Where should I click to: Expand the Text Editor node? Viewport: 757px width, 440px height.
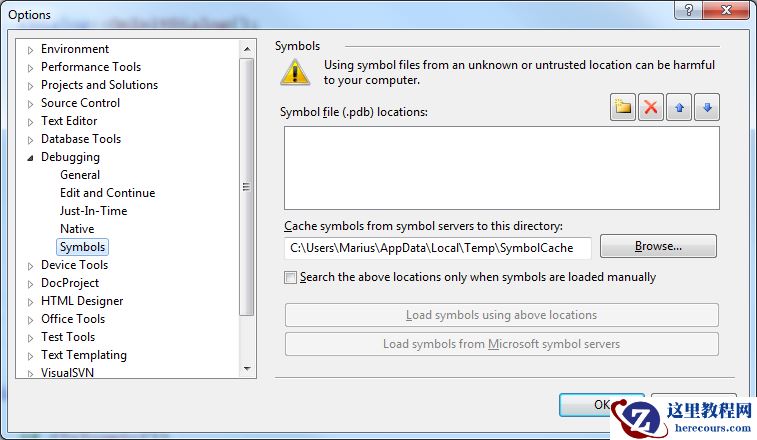(31, 121)
